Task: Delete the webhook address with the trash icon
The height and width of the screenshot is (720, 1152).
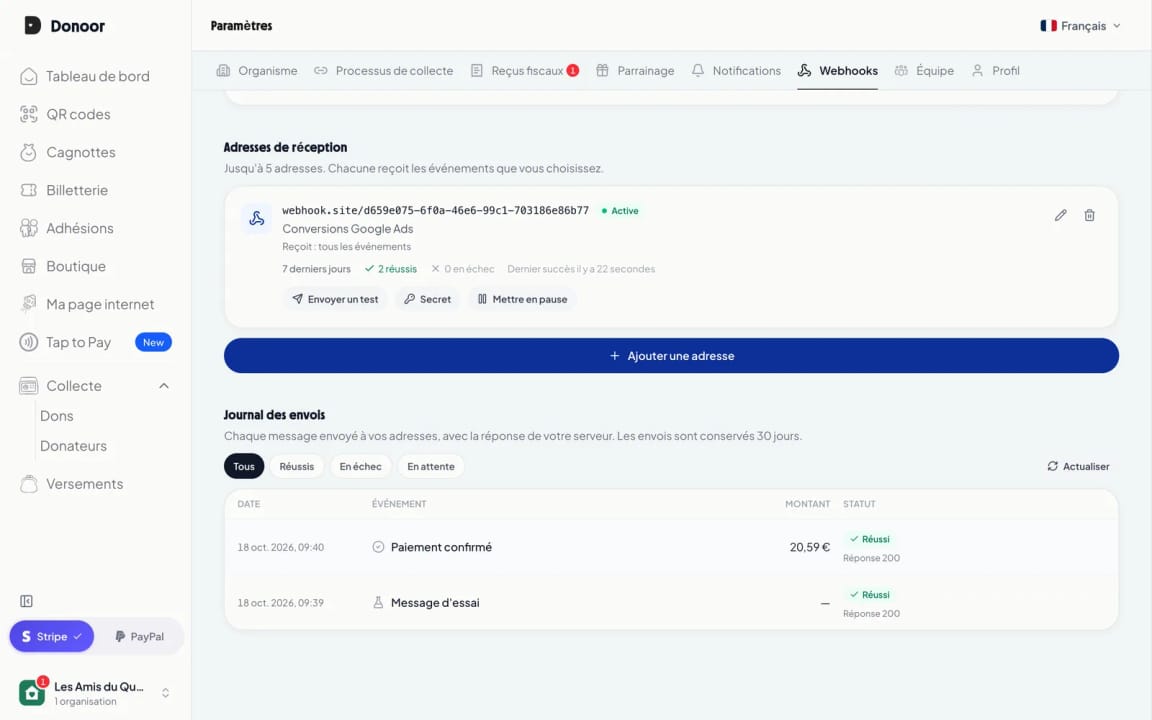Action: [x=1090, y=215]
